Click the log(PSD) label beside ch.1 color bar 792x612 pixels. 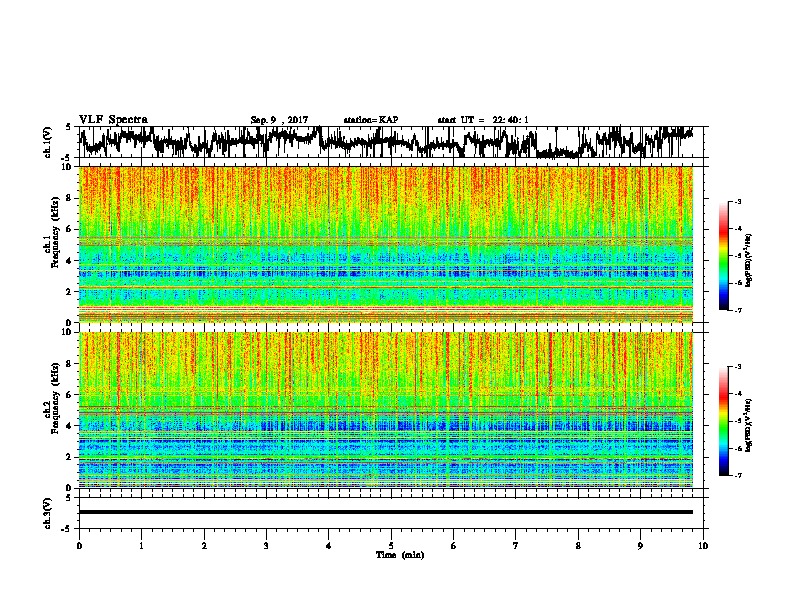click(x=749, y=260)
